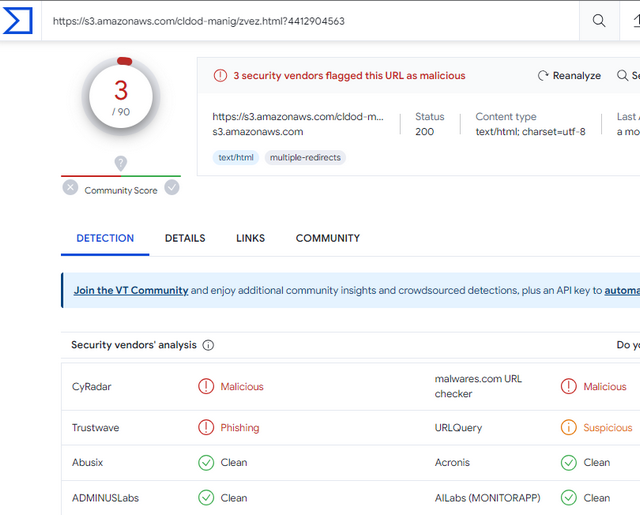Screen dimensions: 640x515
Task: Click the AILabs (MONITORAPP) vendor name
Action: point(487,498)
